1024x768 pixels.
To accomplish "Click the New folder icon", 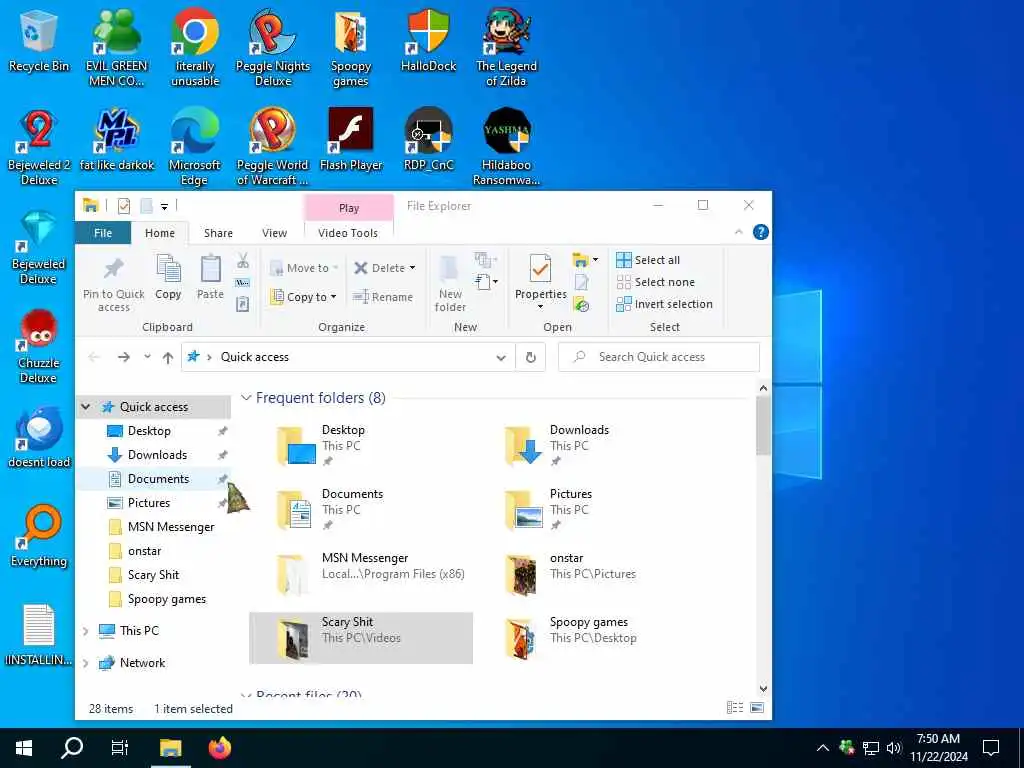I will 449,269.
